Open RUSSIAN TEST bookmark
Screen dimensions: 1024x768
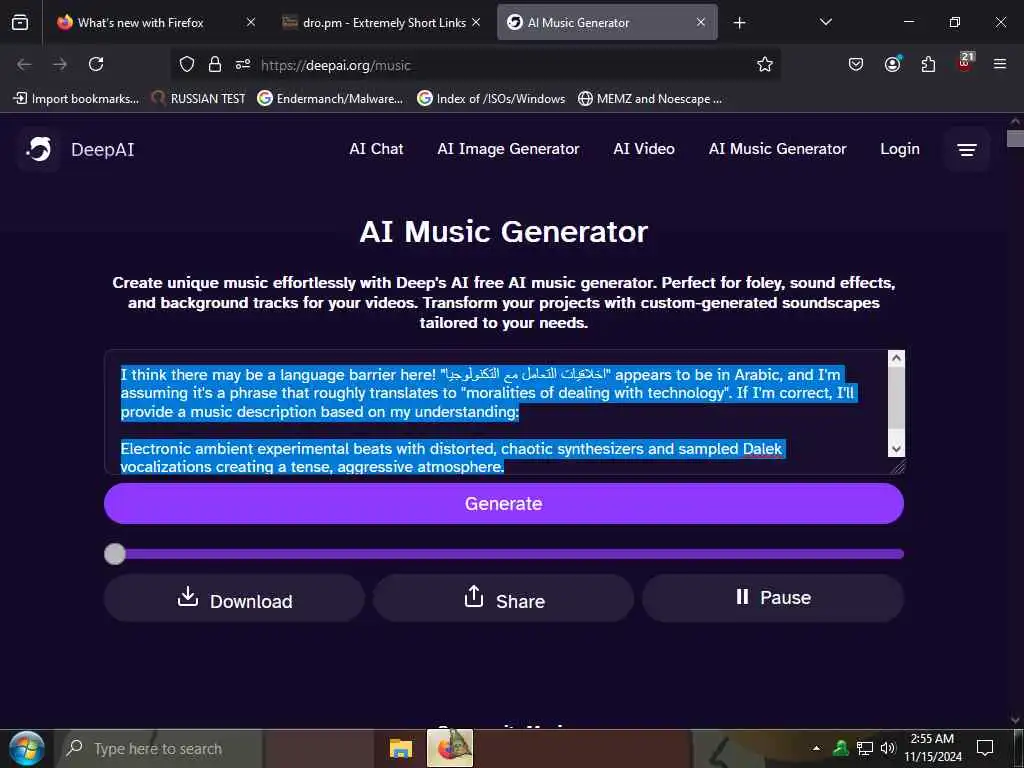coord(198,99)
